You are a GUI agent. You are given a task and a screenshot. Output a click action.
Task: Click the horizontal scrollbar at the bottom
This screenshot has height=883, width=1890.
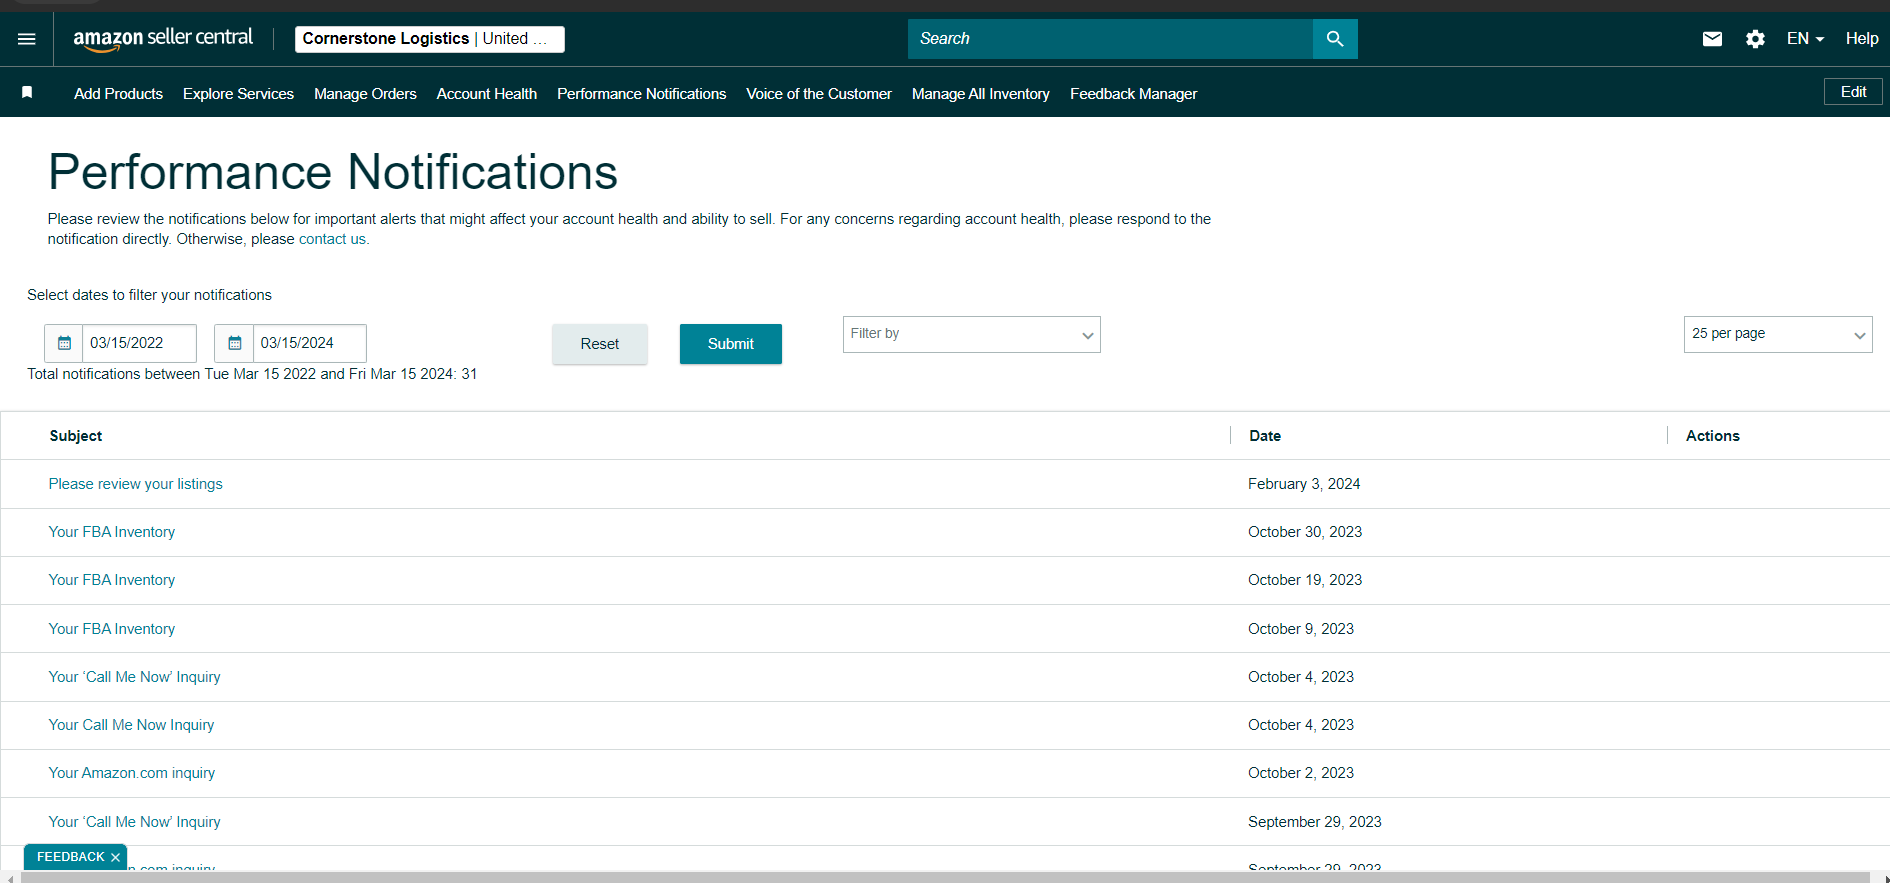[945, 877]
